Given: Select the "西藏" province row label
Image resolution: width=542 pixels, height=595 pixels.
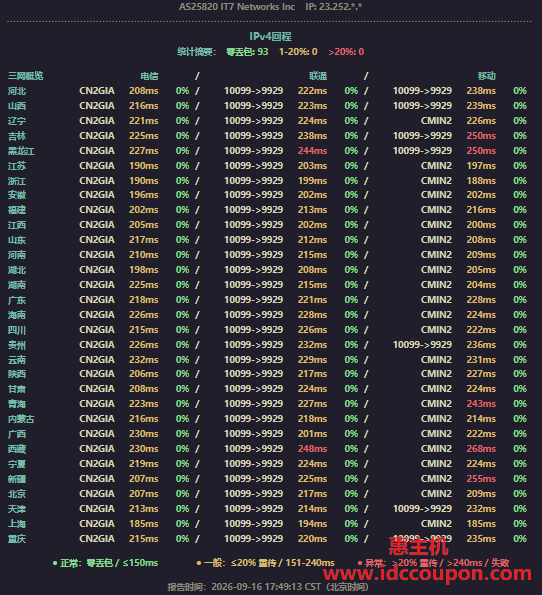Looking at the screenshot, I should click(17, 449).
